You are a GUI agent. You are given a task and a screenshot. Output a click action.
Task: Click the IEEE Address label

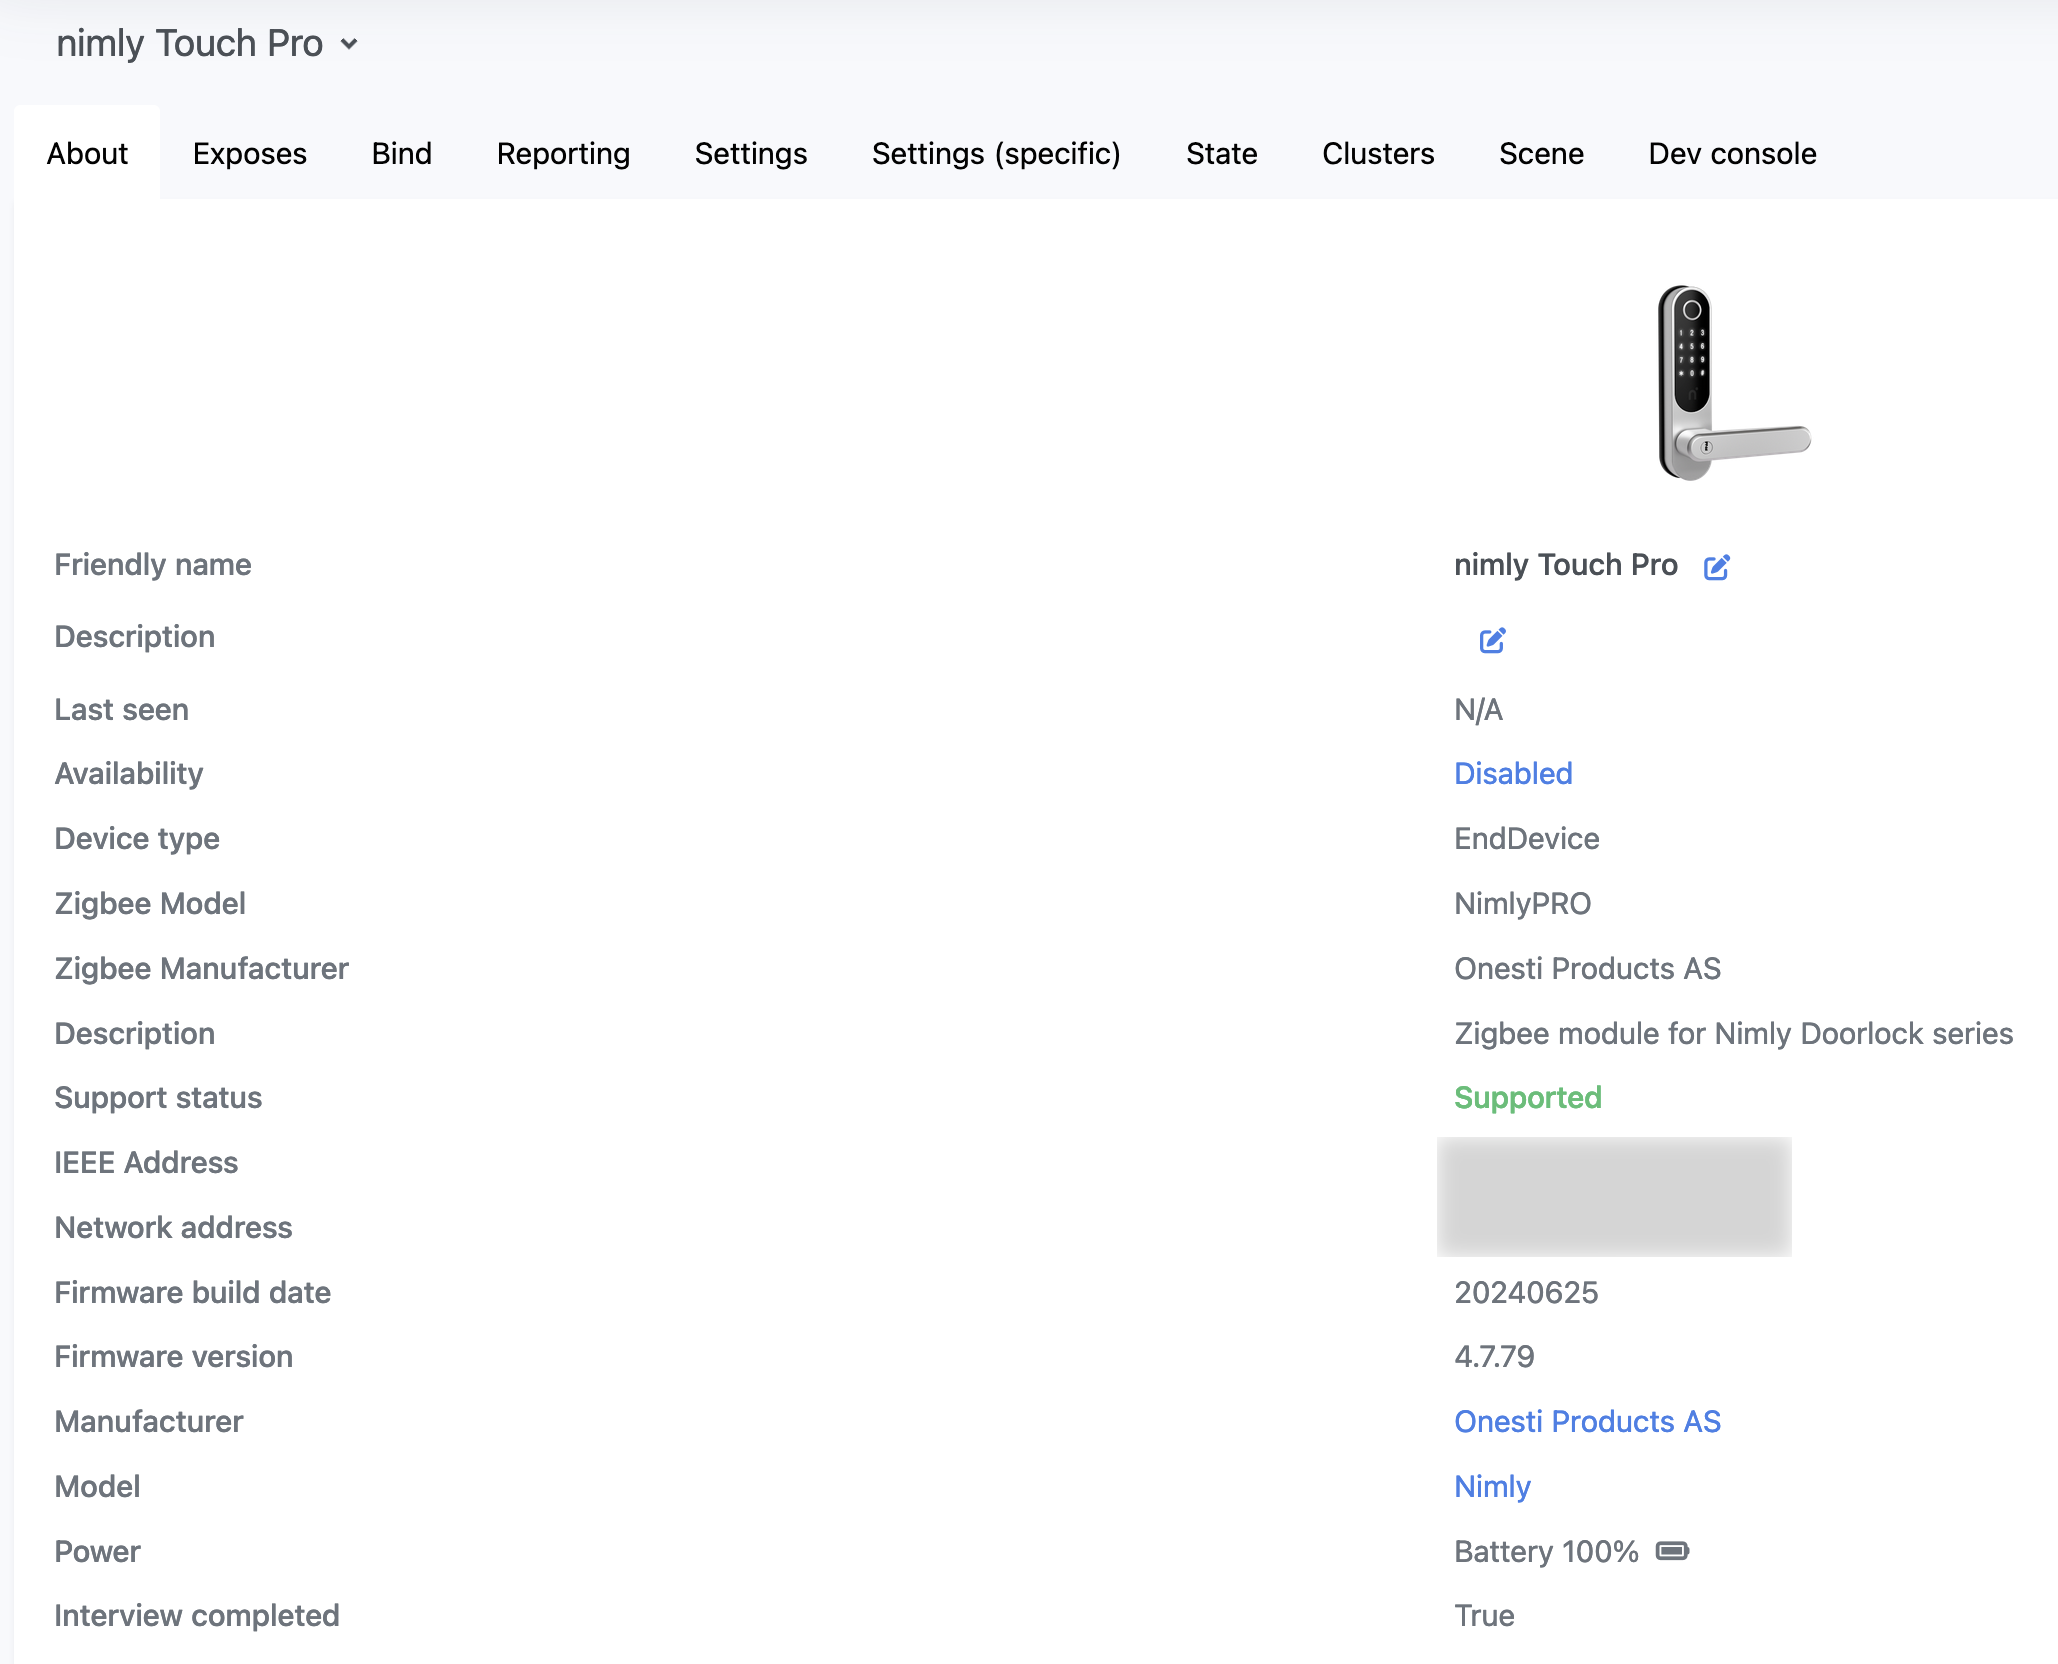146,1162
